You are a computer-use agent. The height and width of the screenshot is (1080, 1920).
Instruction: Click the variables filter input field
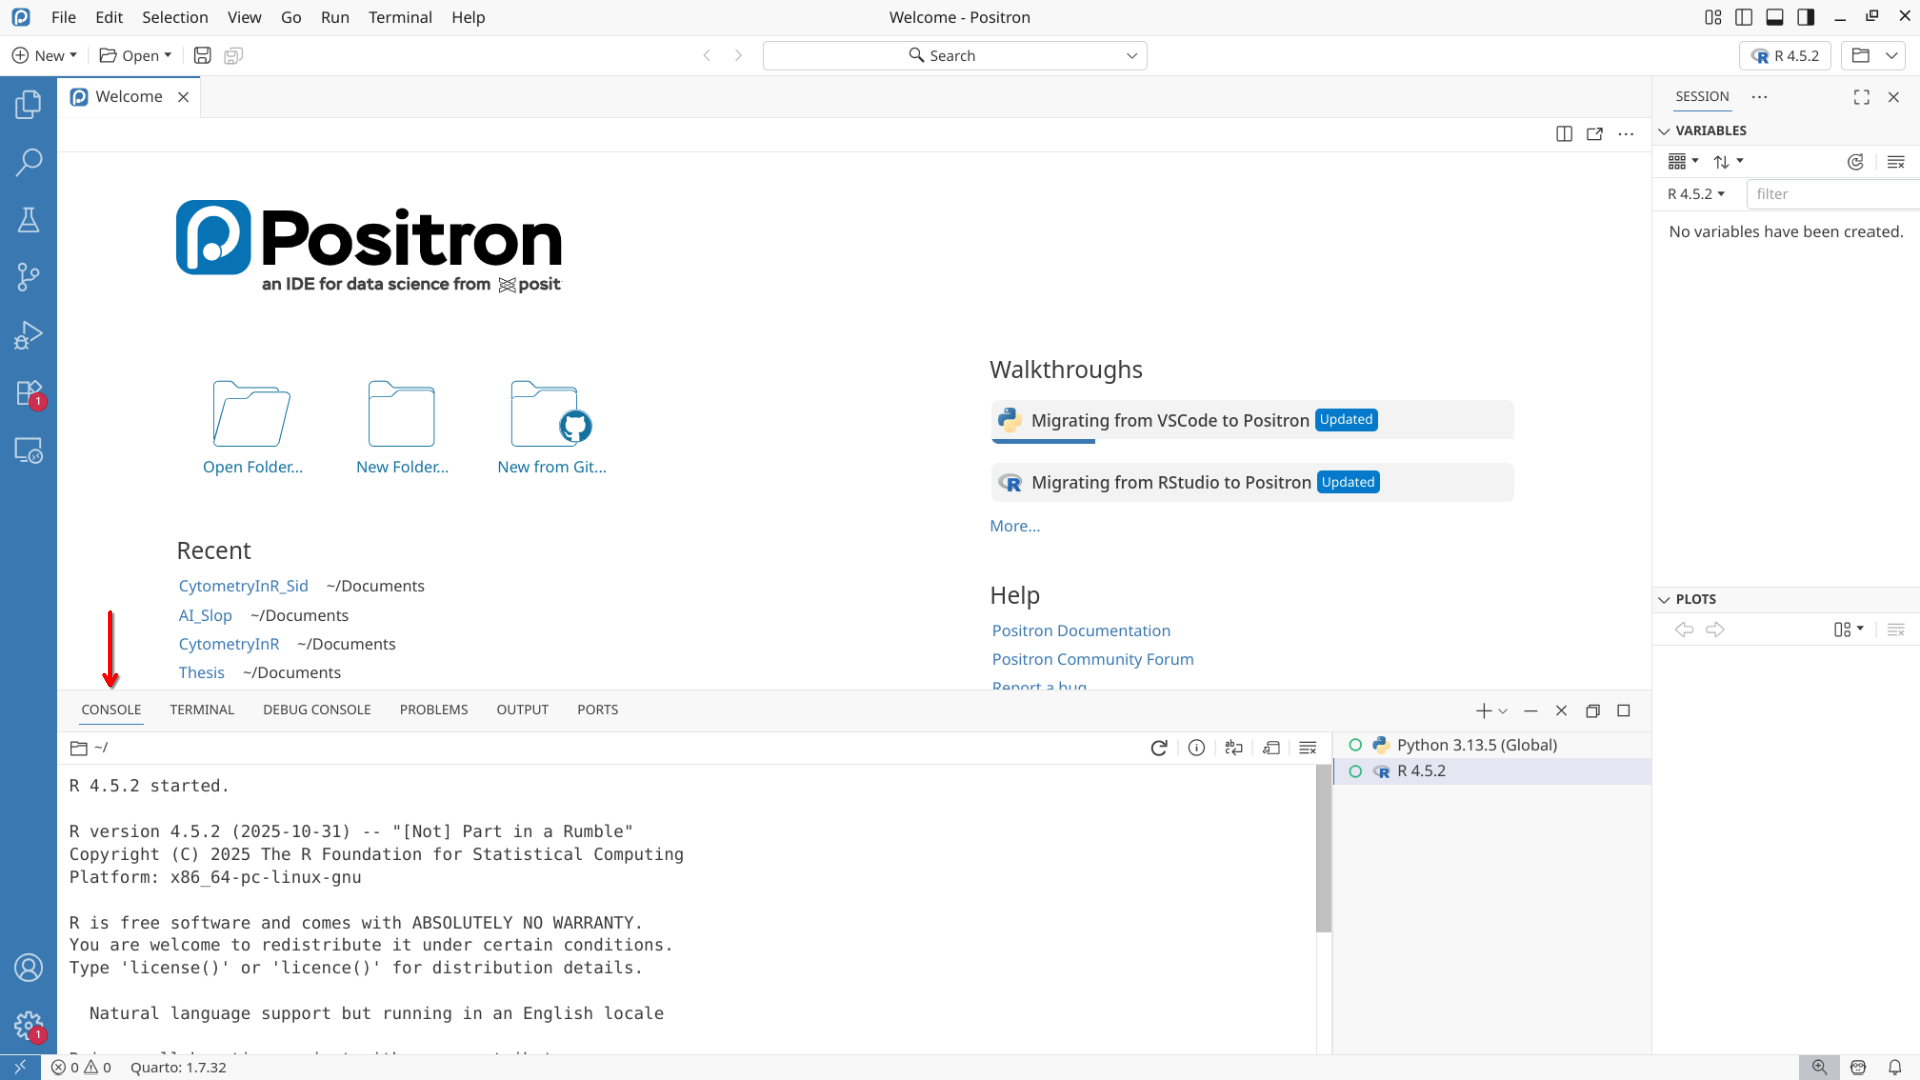pos(1830,194)
